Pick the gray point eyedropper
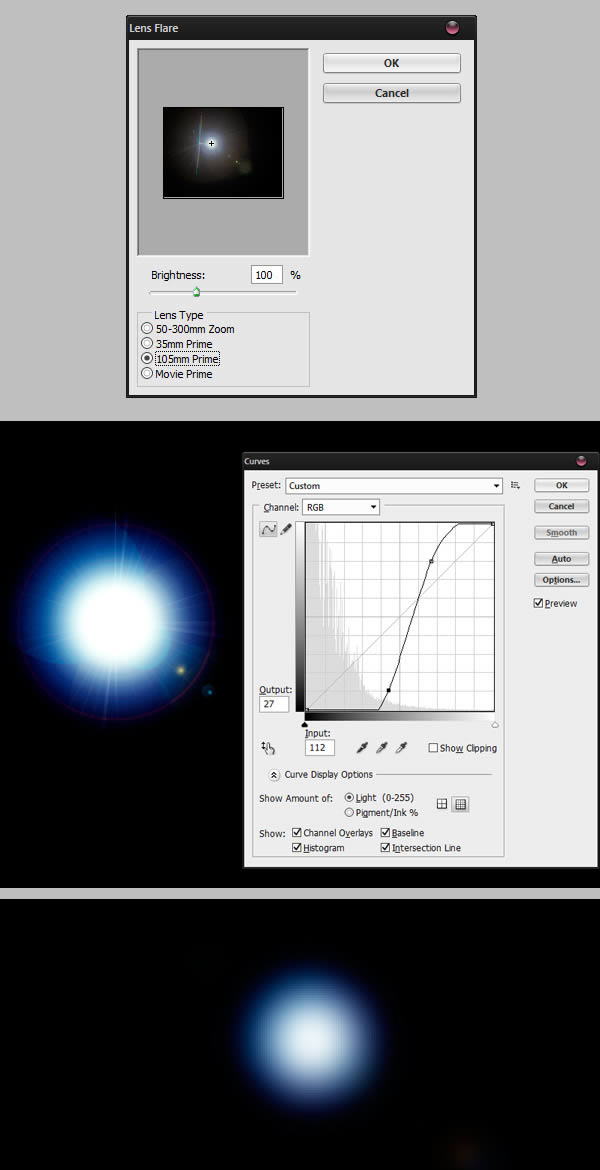 click(381, 748)
